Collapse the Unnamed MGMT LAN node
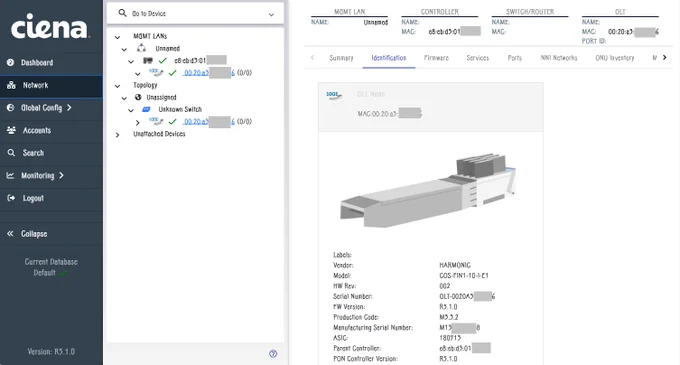The width and height of the screenshot is (680, 365). (x=124, y=49)
